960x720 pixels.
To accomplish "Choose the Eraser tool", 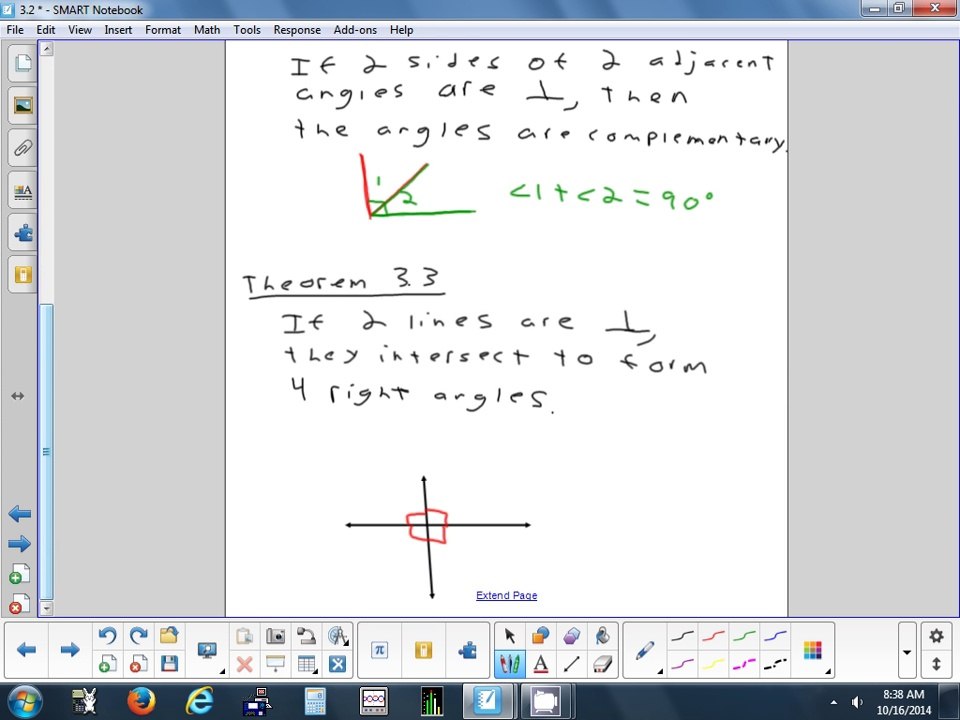I will [602, 664].
